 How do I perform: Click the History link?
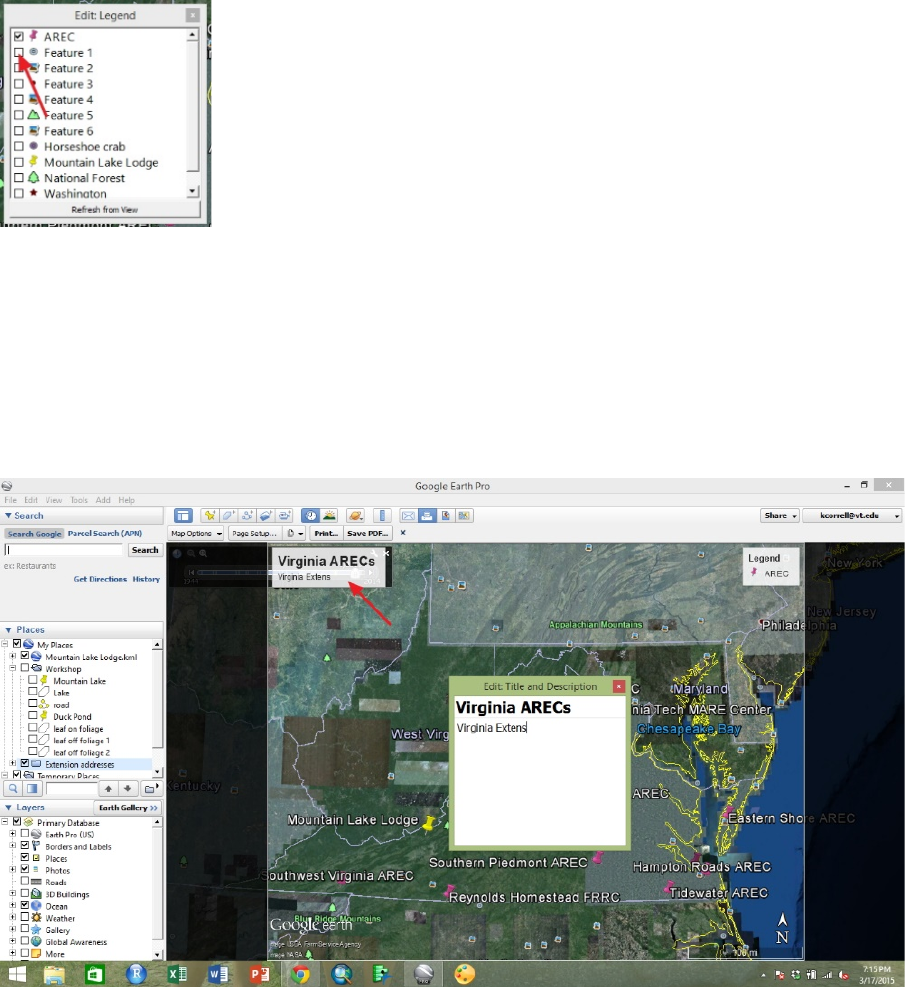[x=146, y=579]
